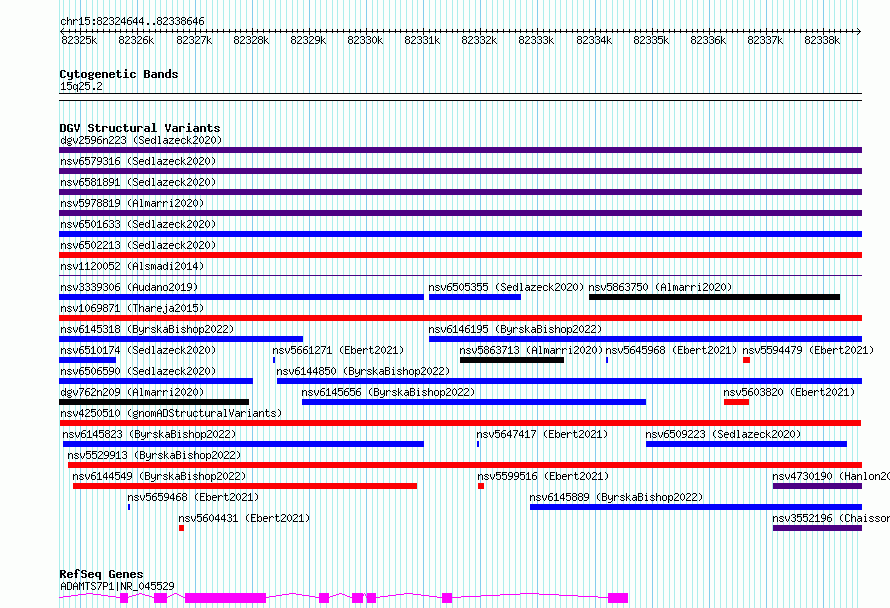Select the RefSeq Genes track title
Viewport: 890px width, 608px height.
(x=101, y=574)
